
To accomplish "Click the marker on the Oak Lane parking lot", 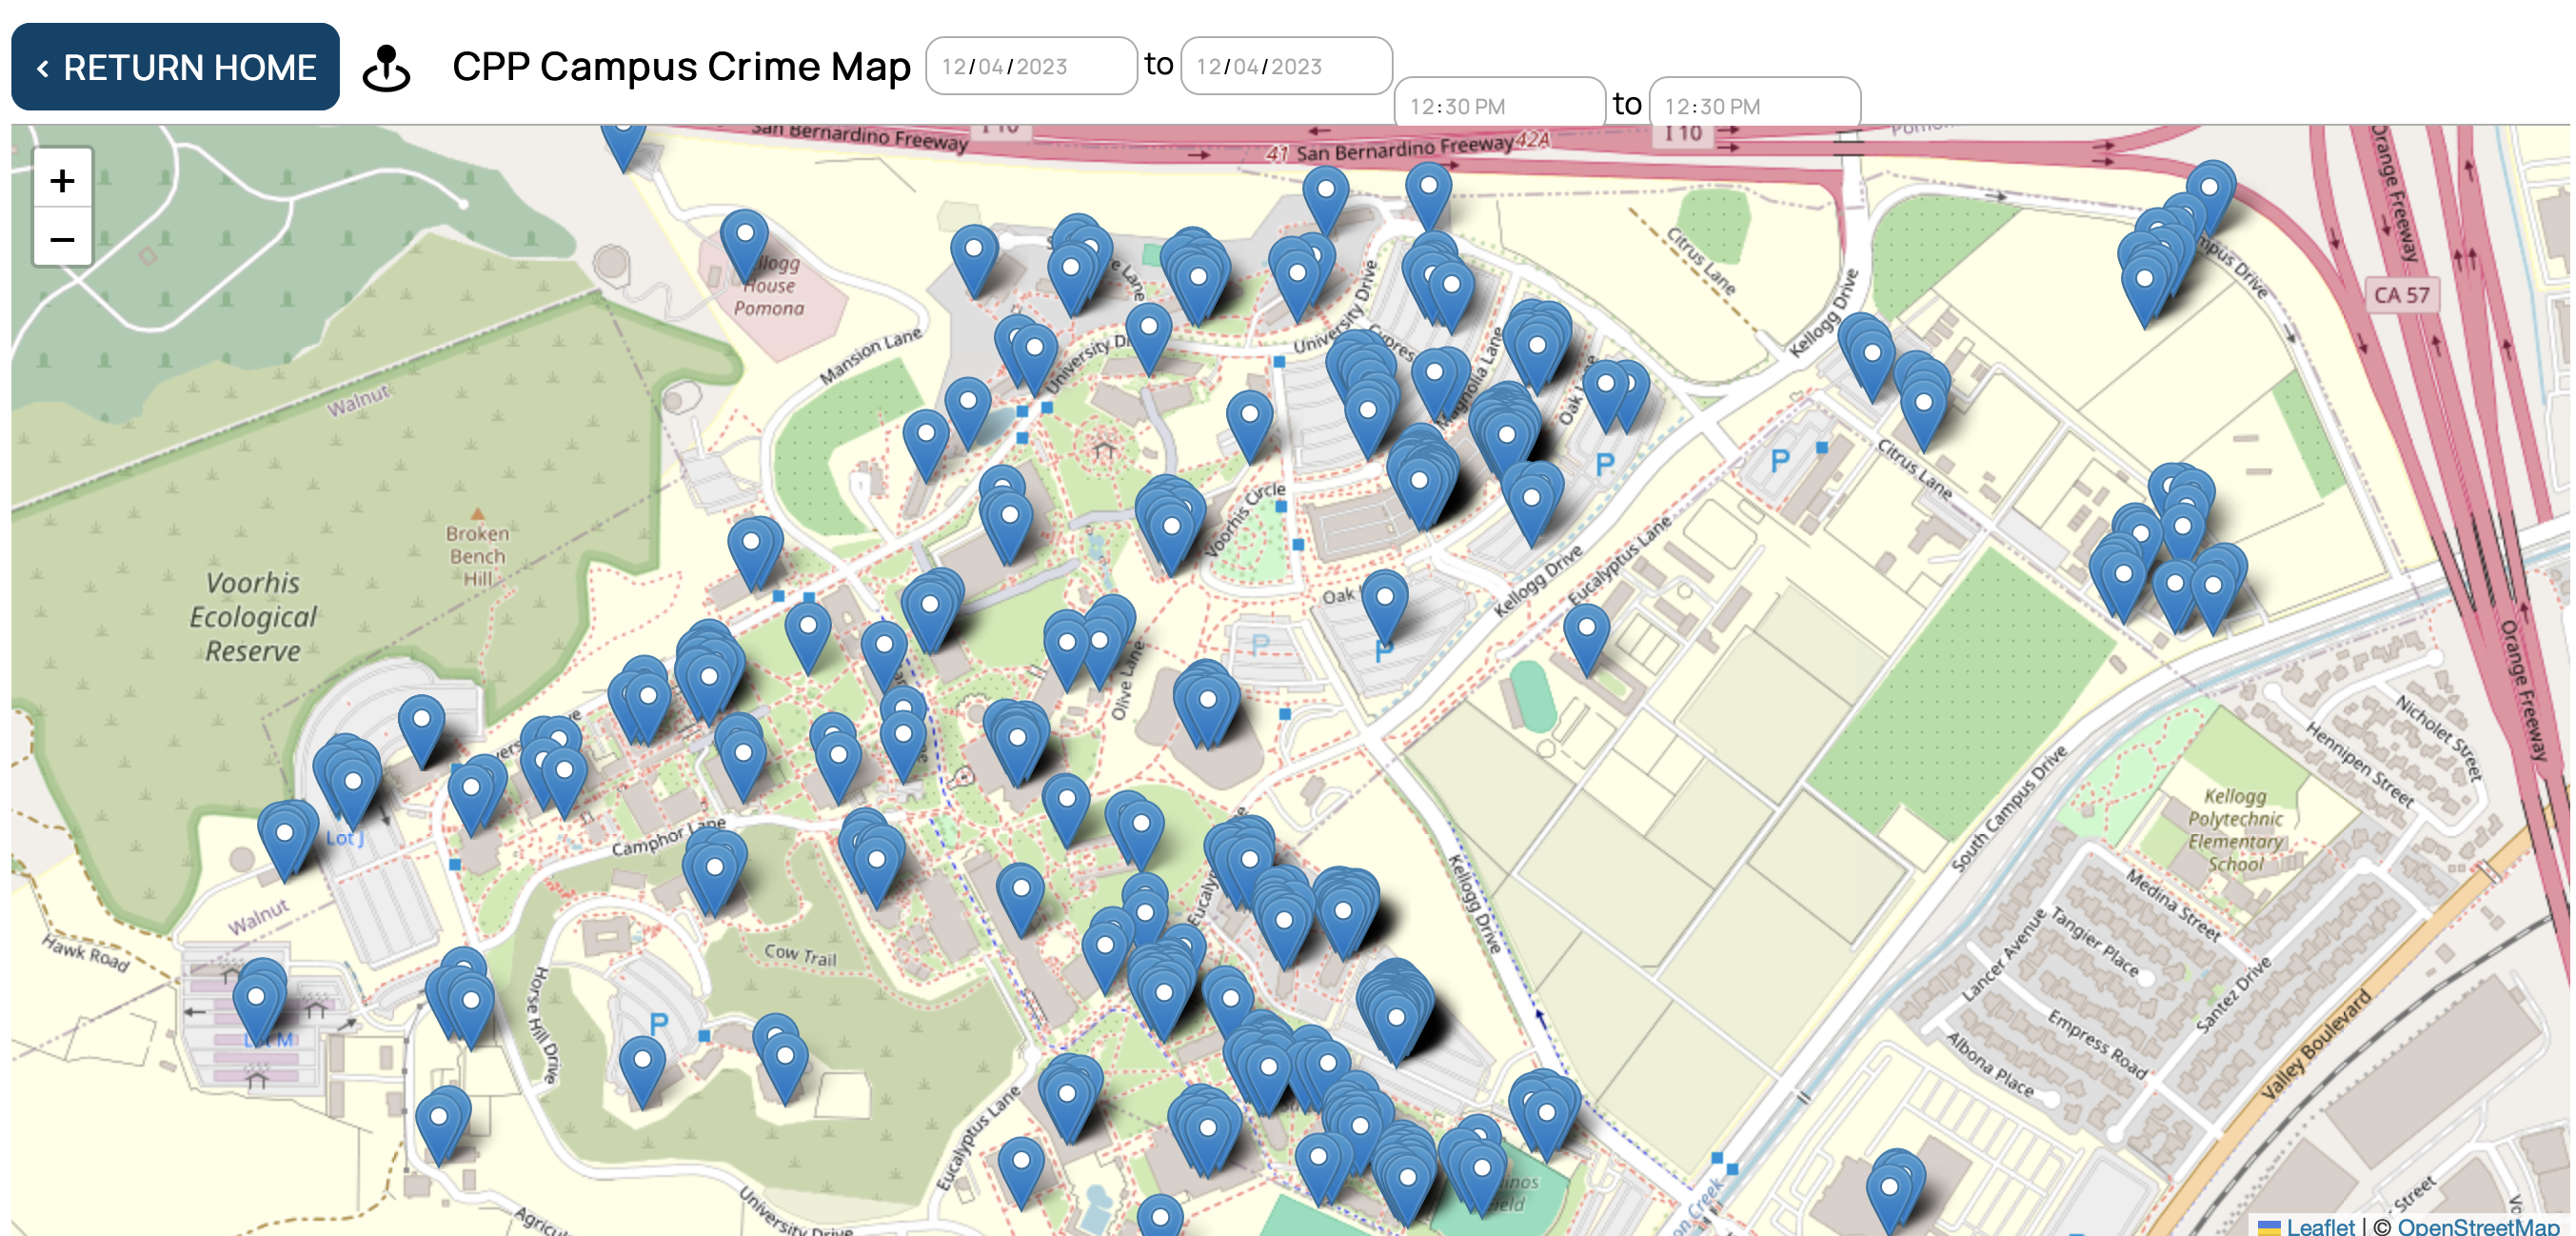I will pos(1385,606).
